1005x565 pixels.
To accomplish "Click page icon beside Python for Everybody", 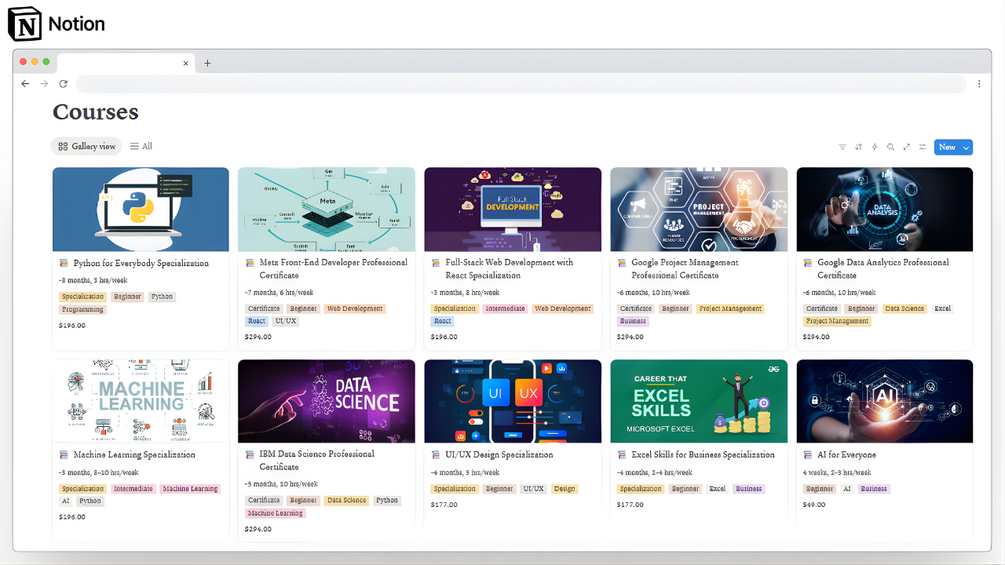I will (x=63, y=263).
